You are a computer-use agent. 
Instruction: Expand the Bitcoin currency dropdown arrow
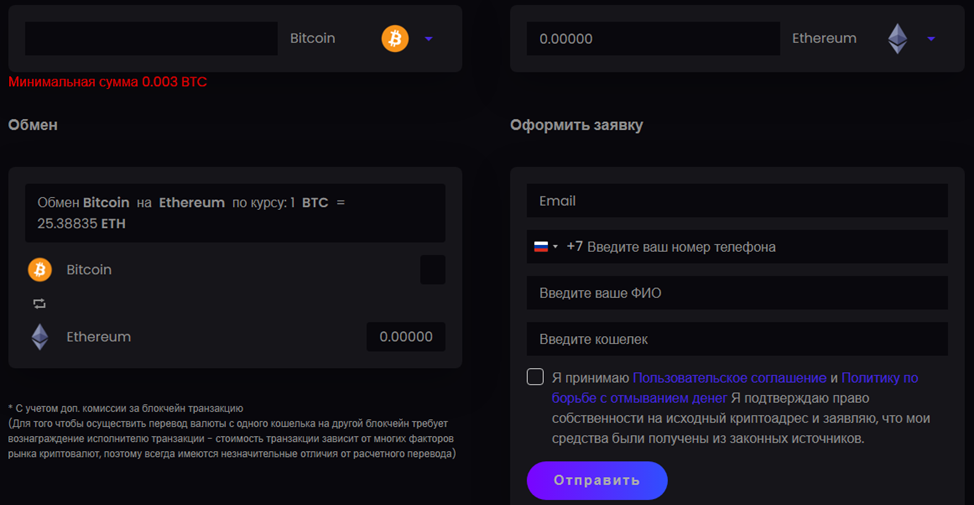[429, 39]
